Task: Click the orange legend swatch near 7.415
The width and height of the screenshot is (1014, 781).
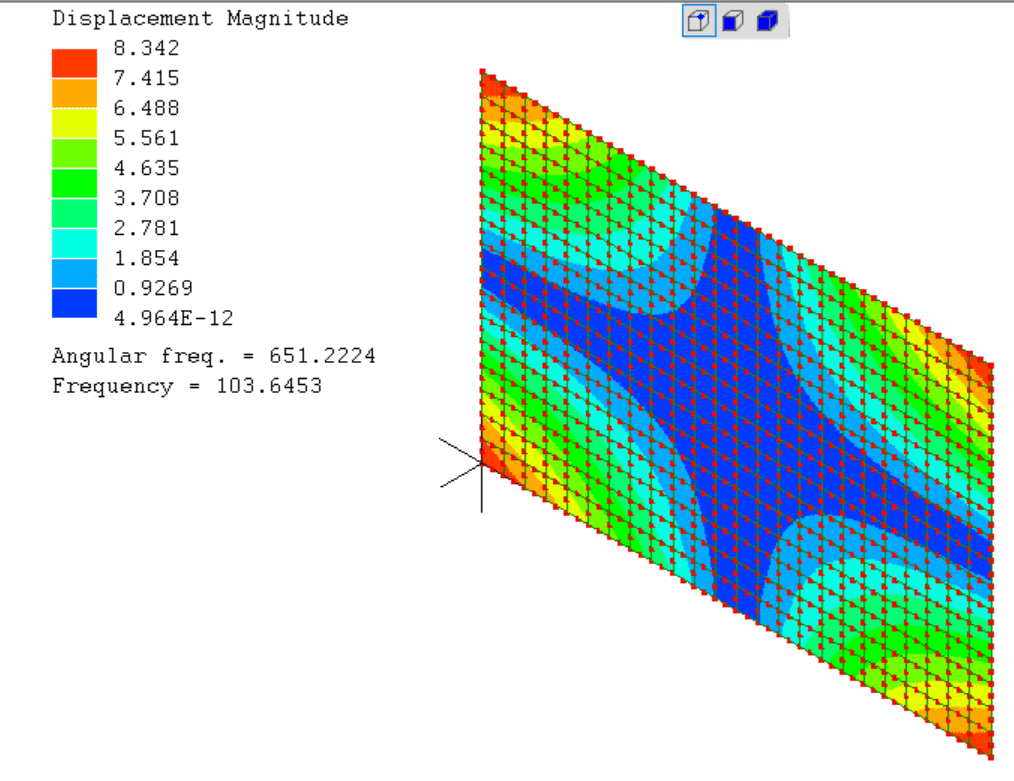Action: click(74, 93)
